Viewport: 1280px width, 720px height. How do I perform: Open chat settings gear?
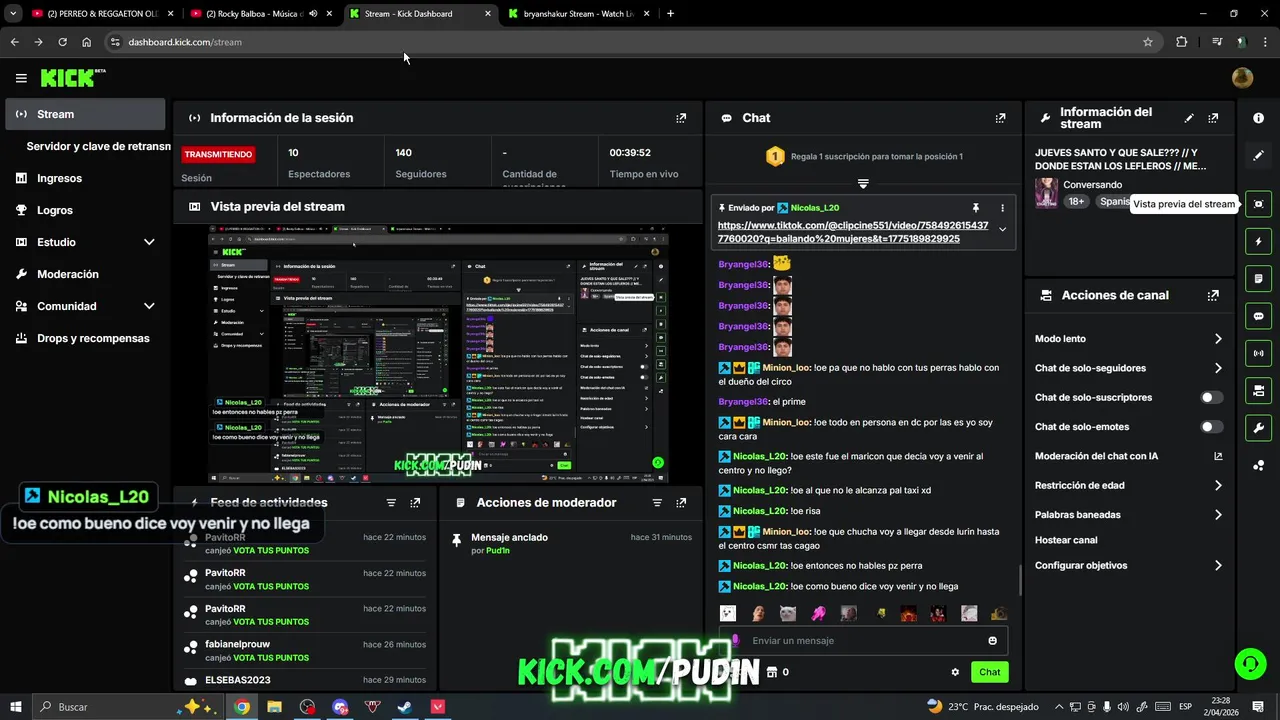coord(955,672)
